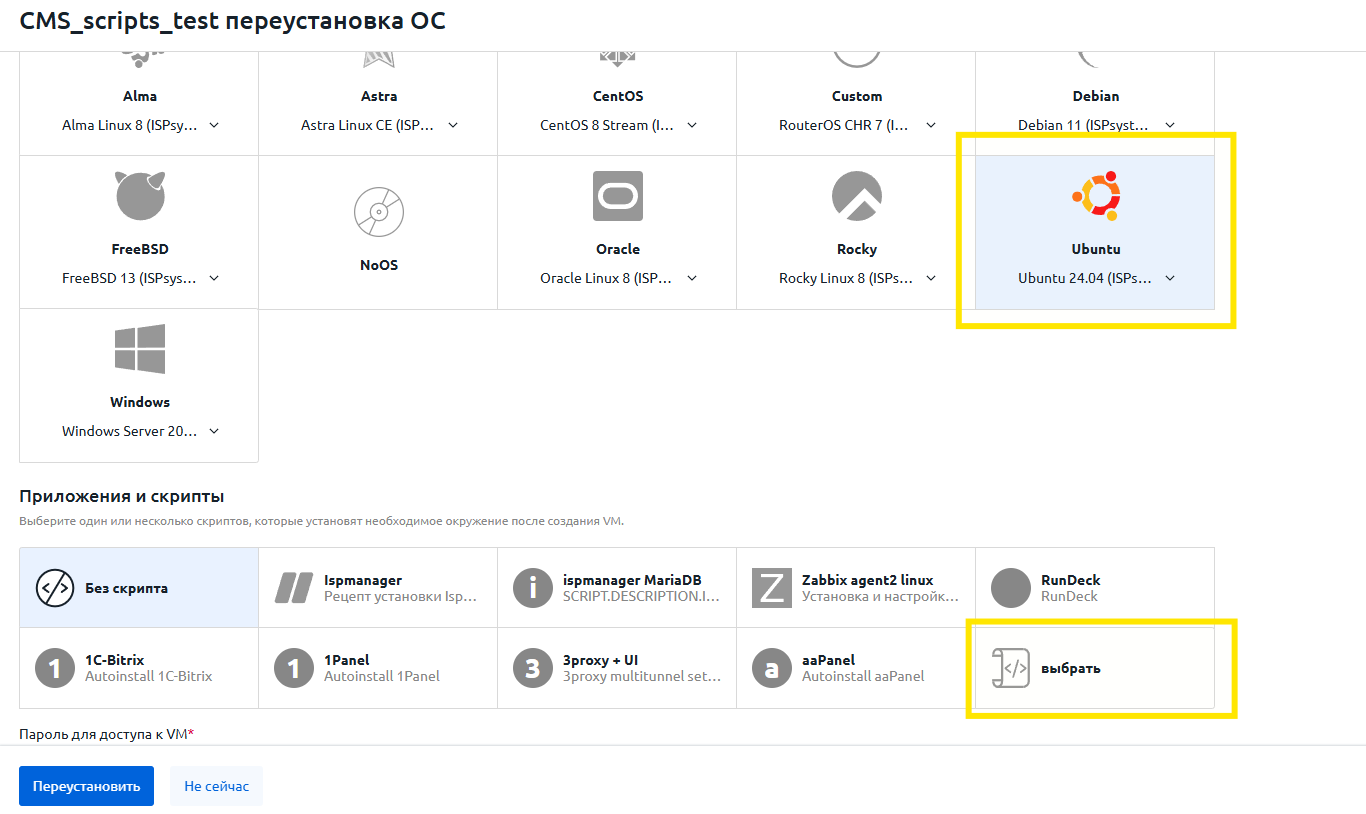The height and width of the screenshot is (814, 1366).
Task: Enable the aaPanel autoinstall script
Action: point(856,668)
